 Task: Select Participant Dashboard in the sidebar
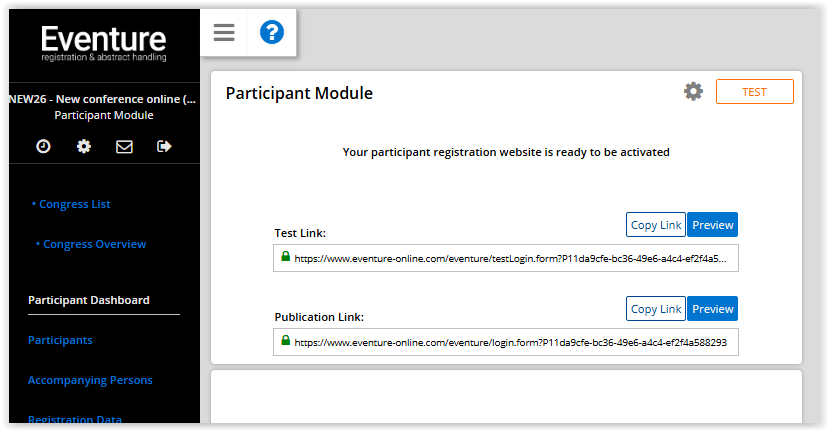click(89, 300)
